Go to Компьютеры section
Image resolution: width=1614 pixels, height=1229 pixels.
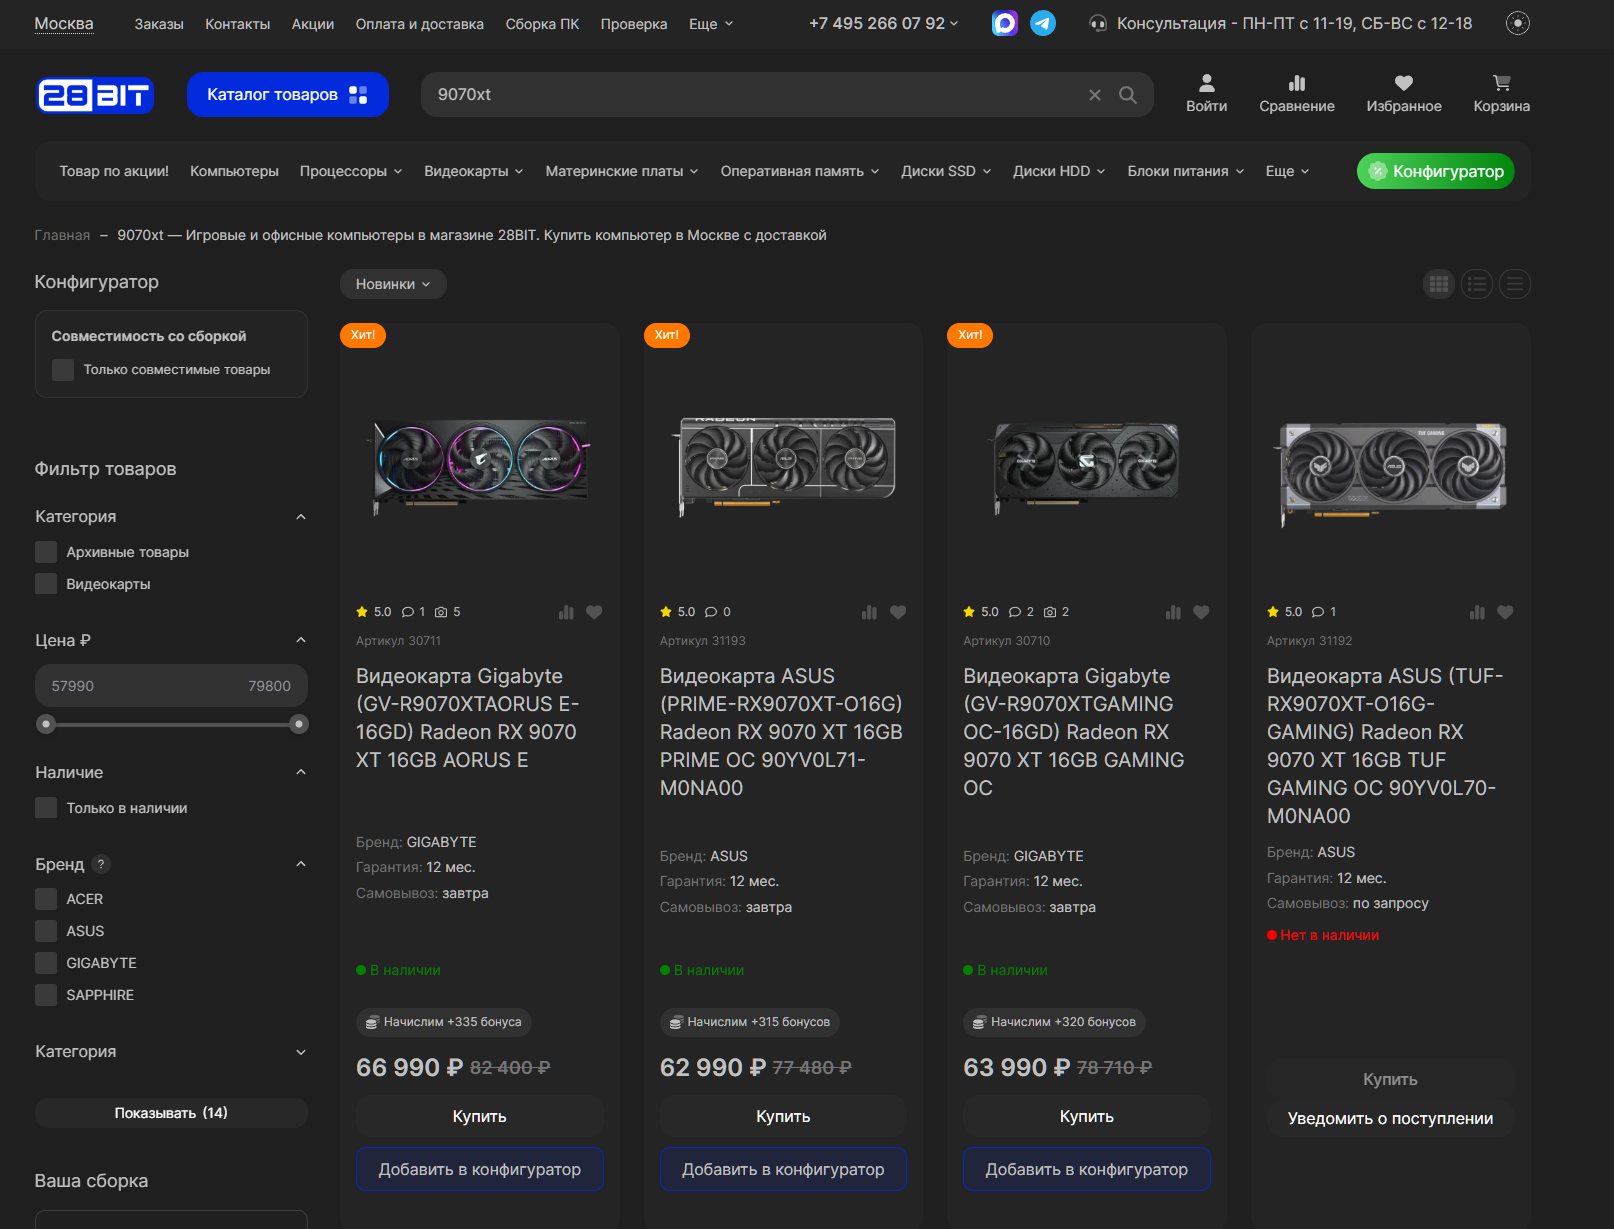point(234,171)
